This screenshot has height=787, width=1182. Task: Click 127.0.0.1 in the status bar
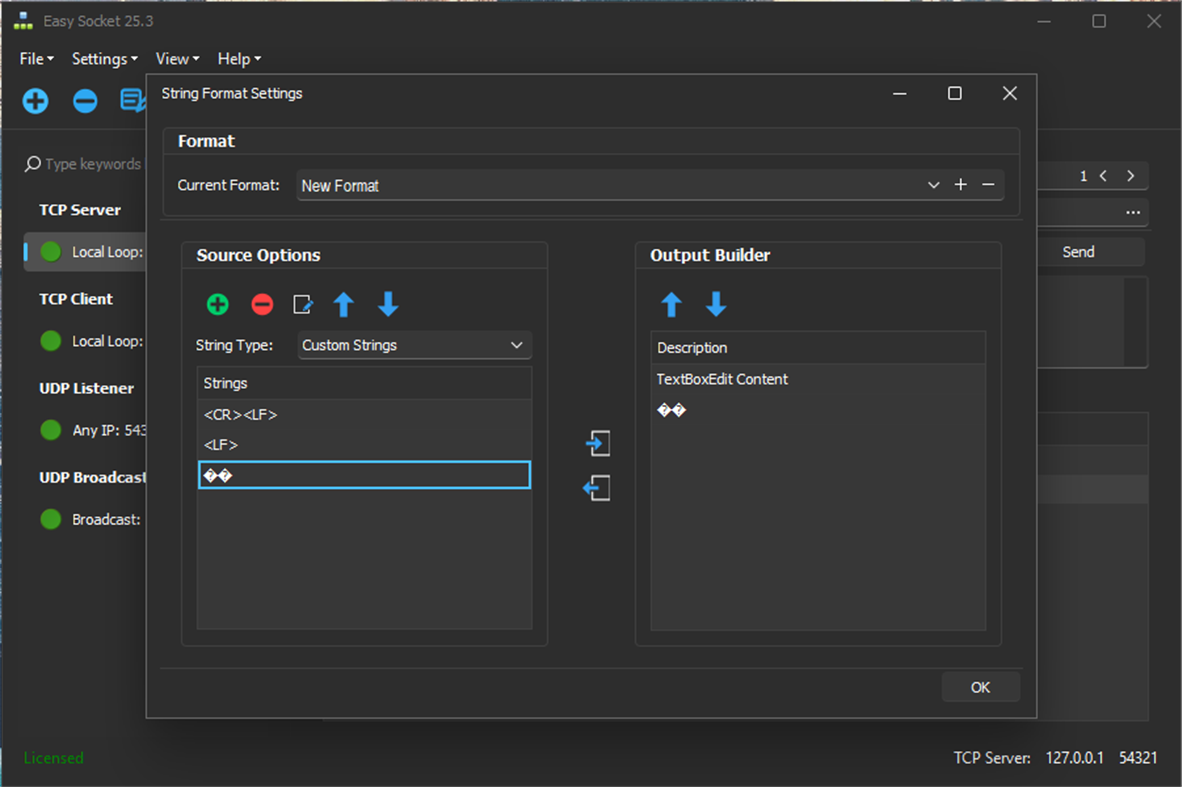tap(1074, 758)
